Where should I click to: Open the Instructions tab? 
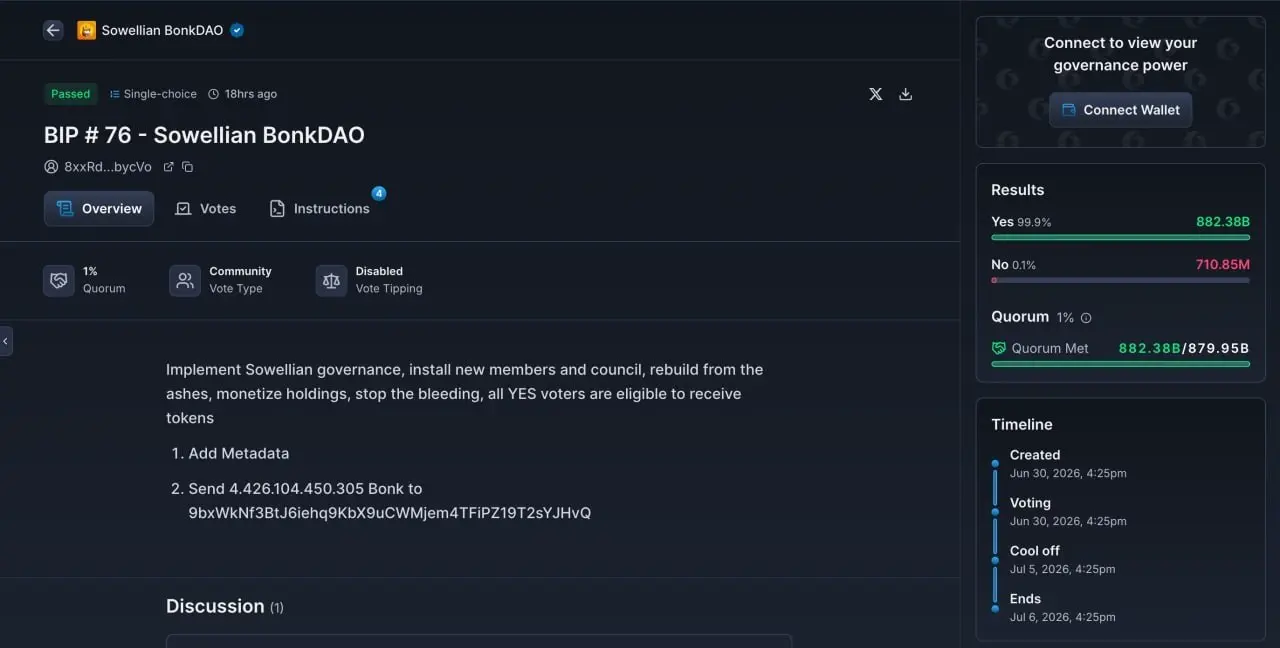point(320,209)
